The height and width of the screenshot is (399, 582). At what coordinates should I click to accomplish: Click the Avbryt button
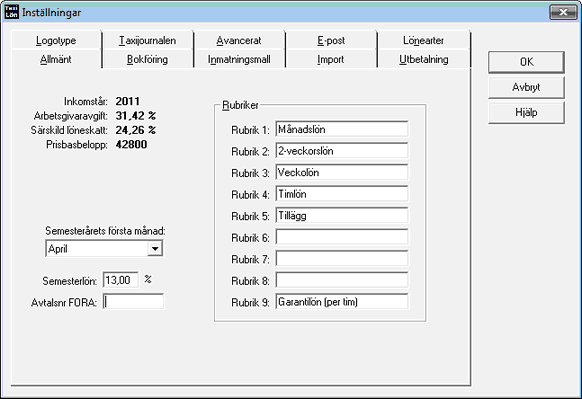click(526, 87)
